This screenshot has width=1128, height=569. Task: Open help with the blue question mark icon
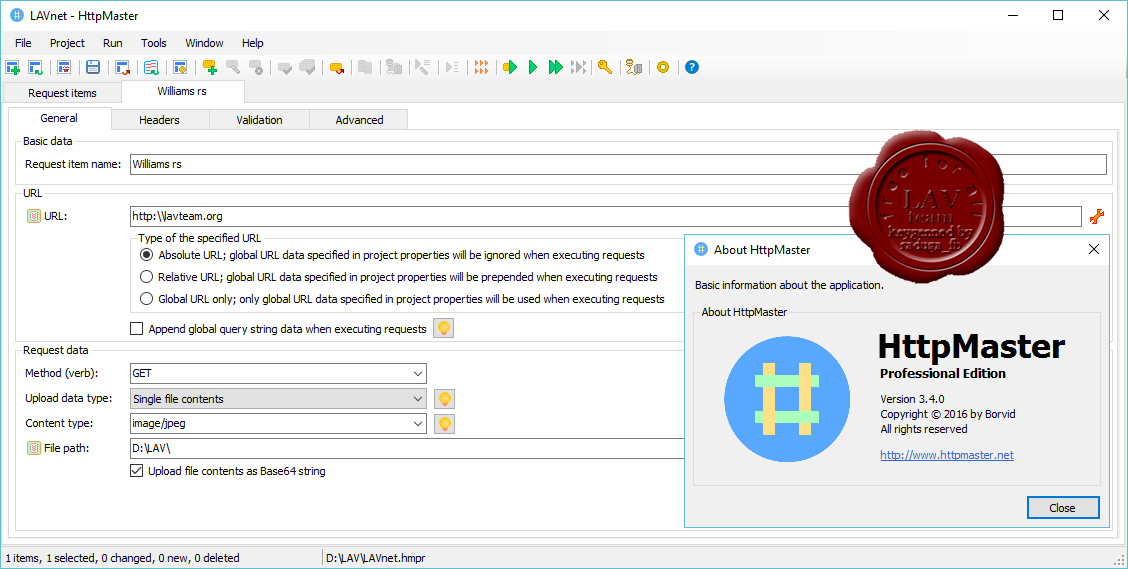(x=692, y=68)
